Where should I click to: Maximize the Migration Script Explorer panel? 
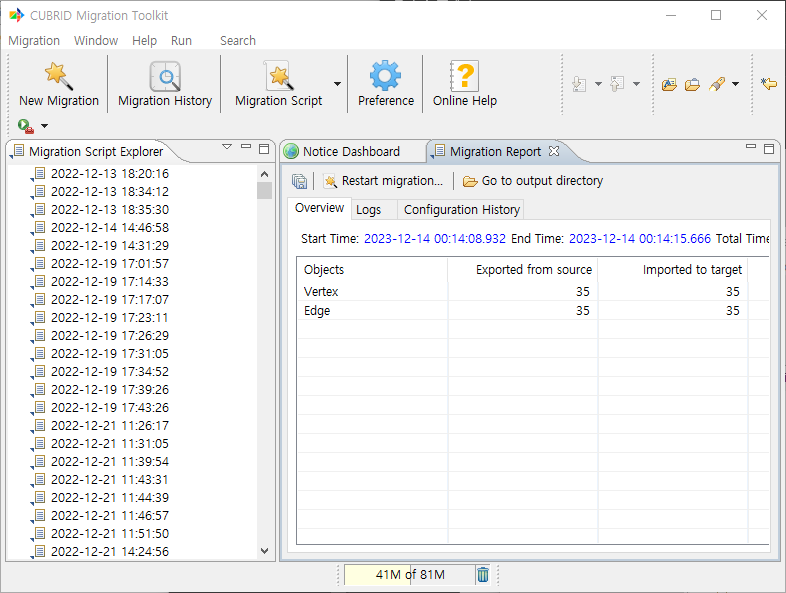264,148
